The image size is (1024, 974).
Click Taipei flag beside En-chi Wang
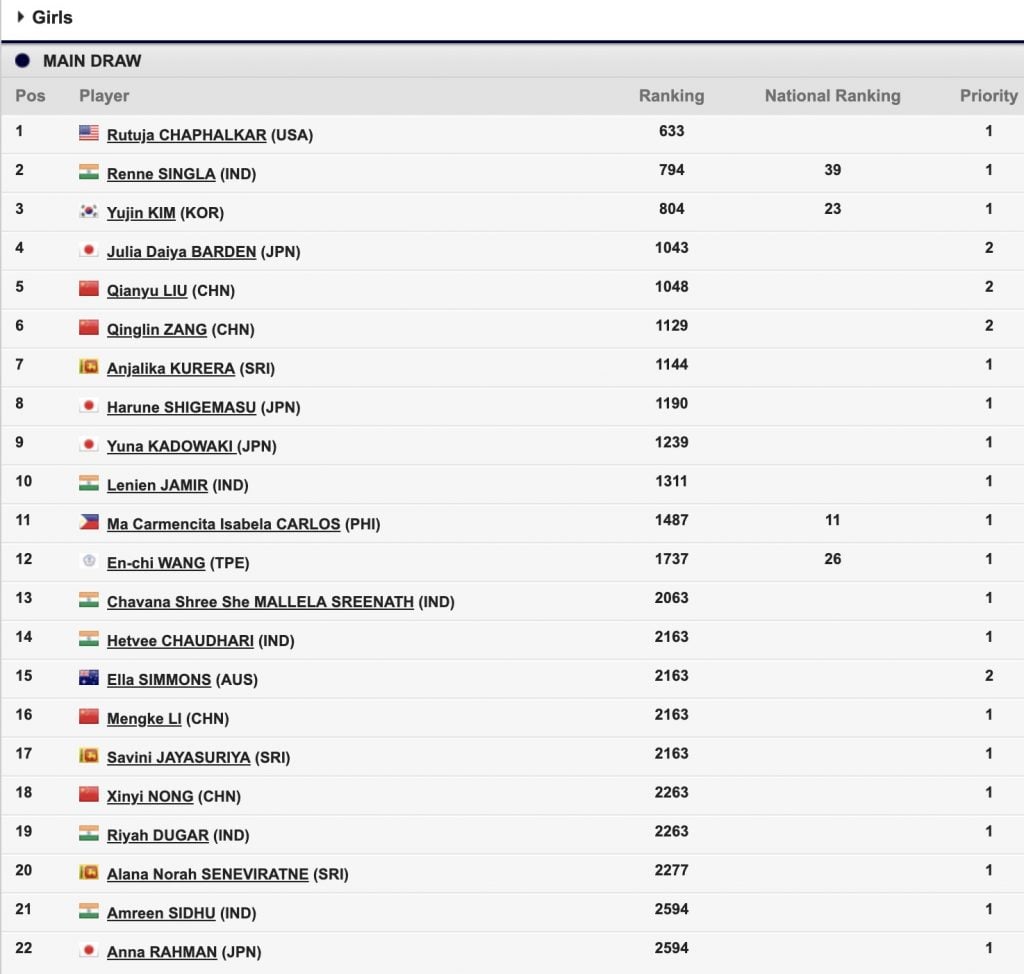tap(89, 560)
